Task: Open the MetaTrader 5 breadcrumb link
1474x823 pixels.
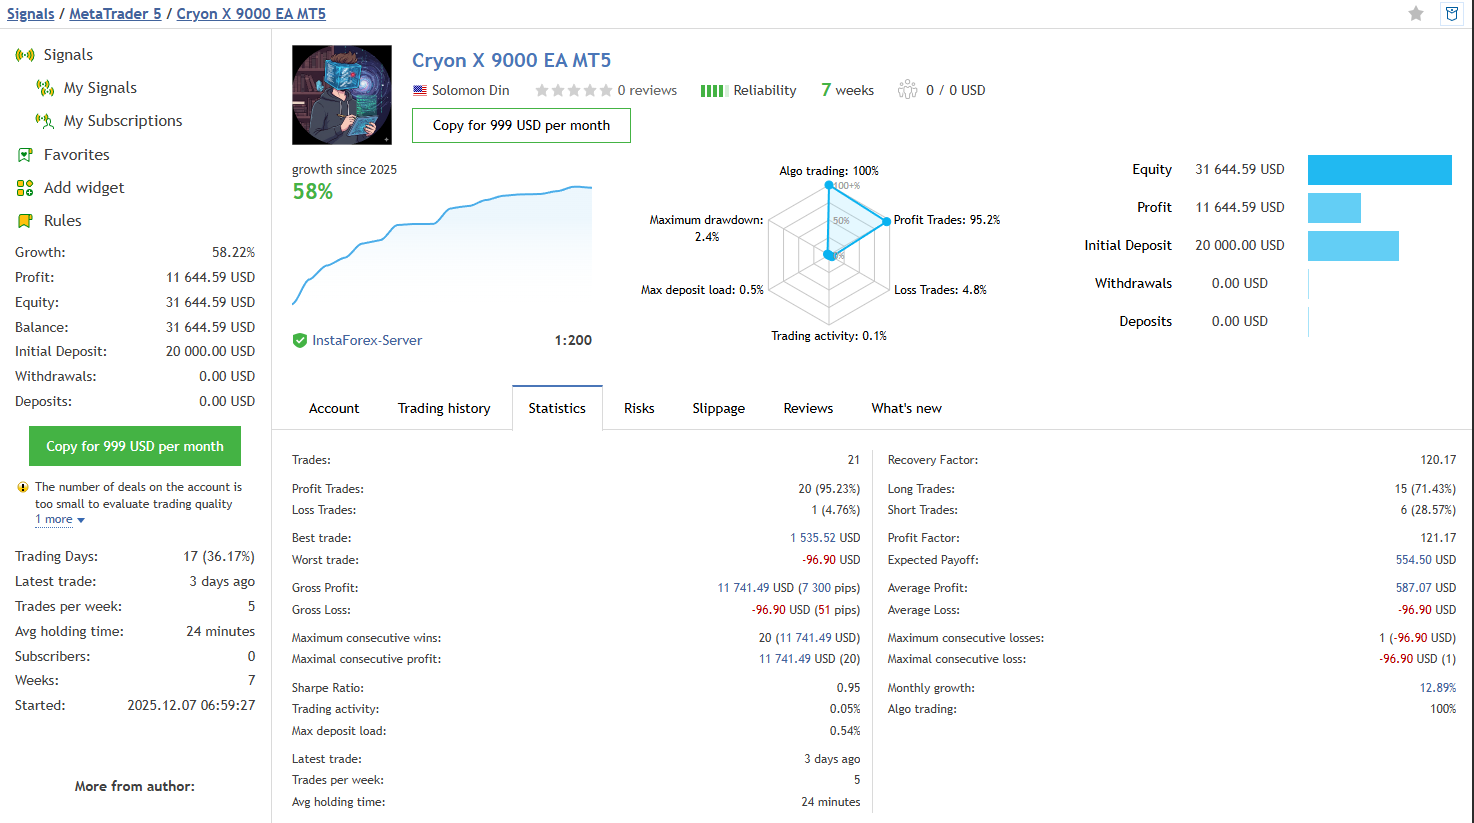Action: pos(115,14)
